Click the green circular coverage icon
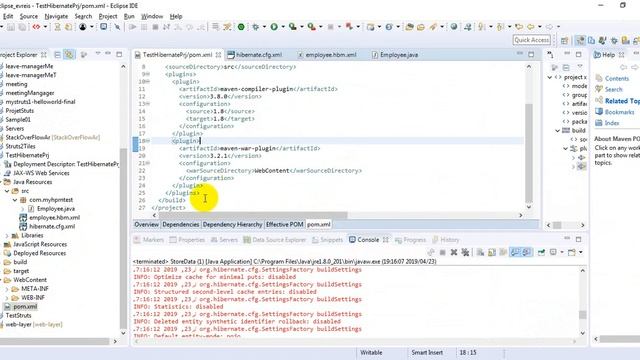 (x=241, y=27)
